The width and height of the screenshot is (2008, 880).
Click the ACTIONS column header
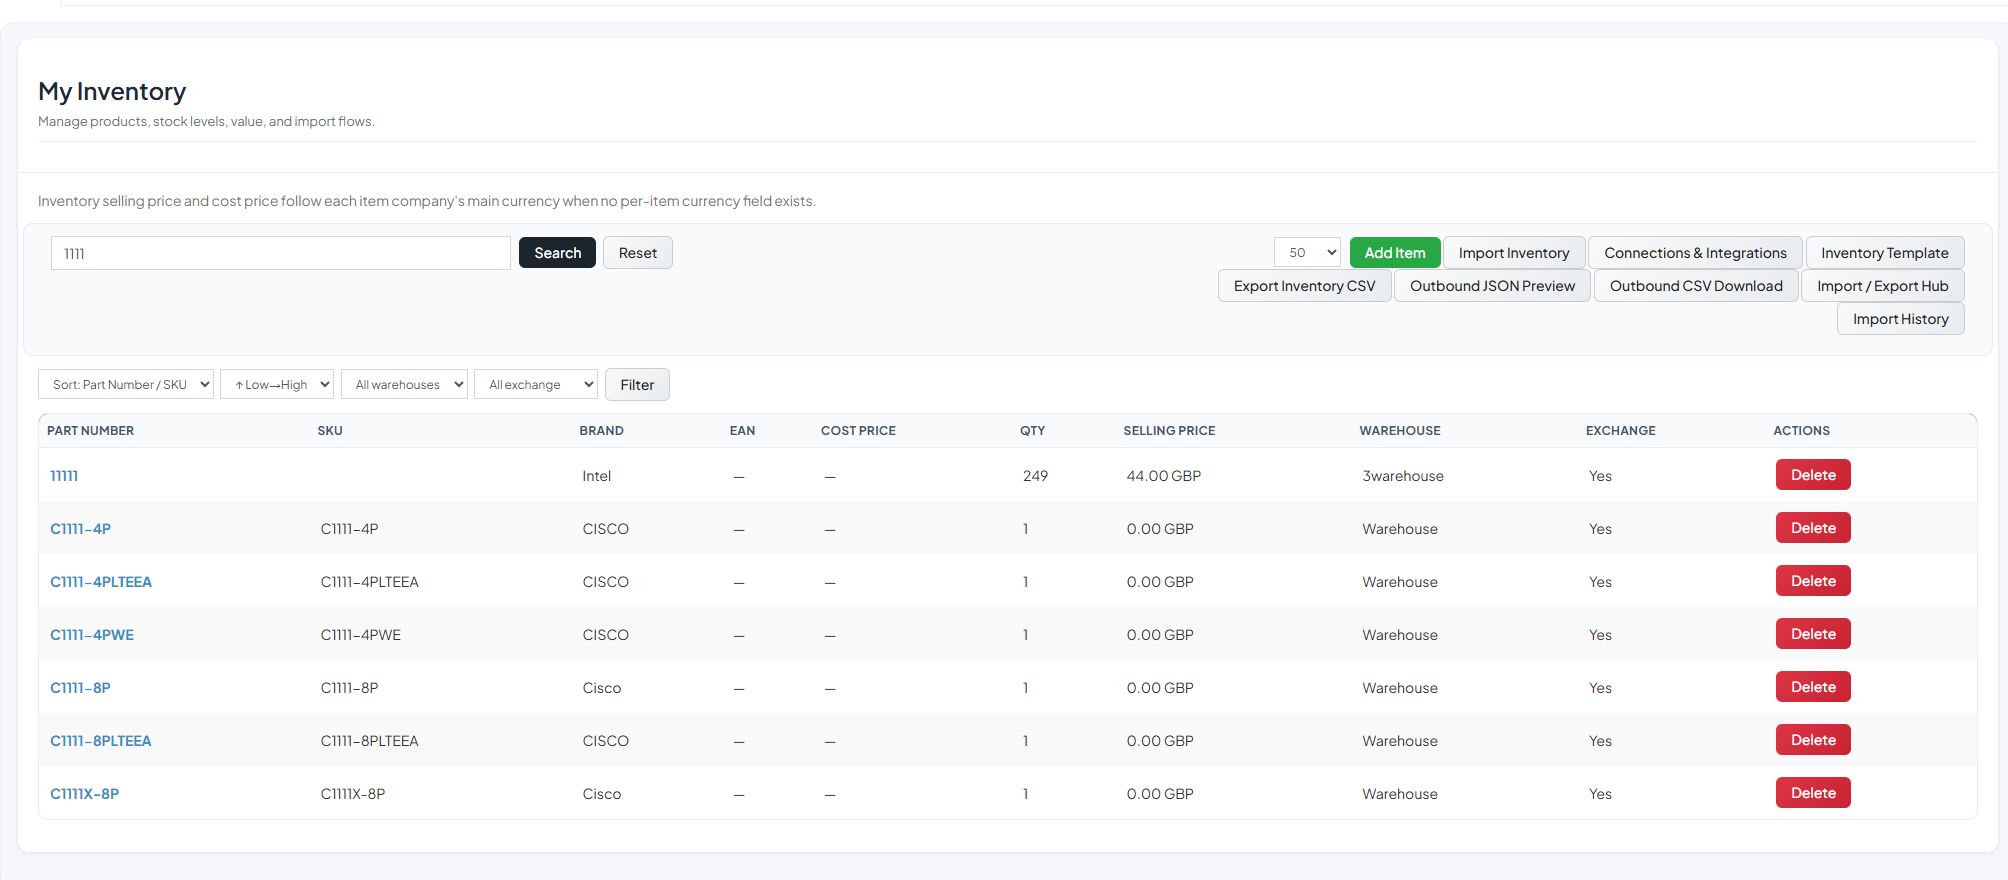[x=1801, y=431]
